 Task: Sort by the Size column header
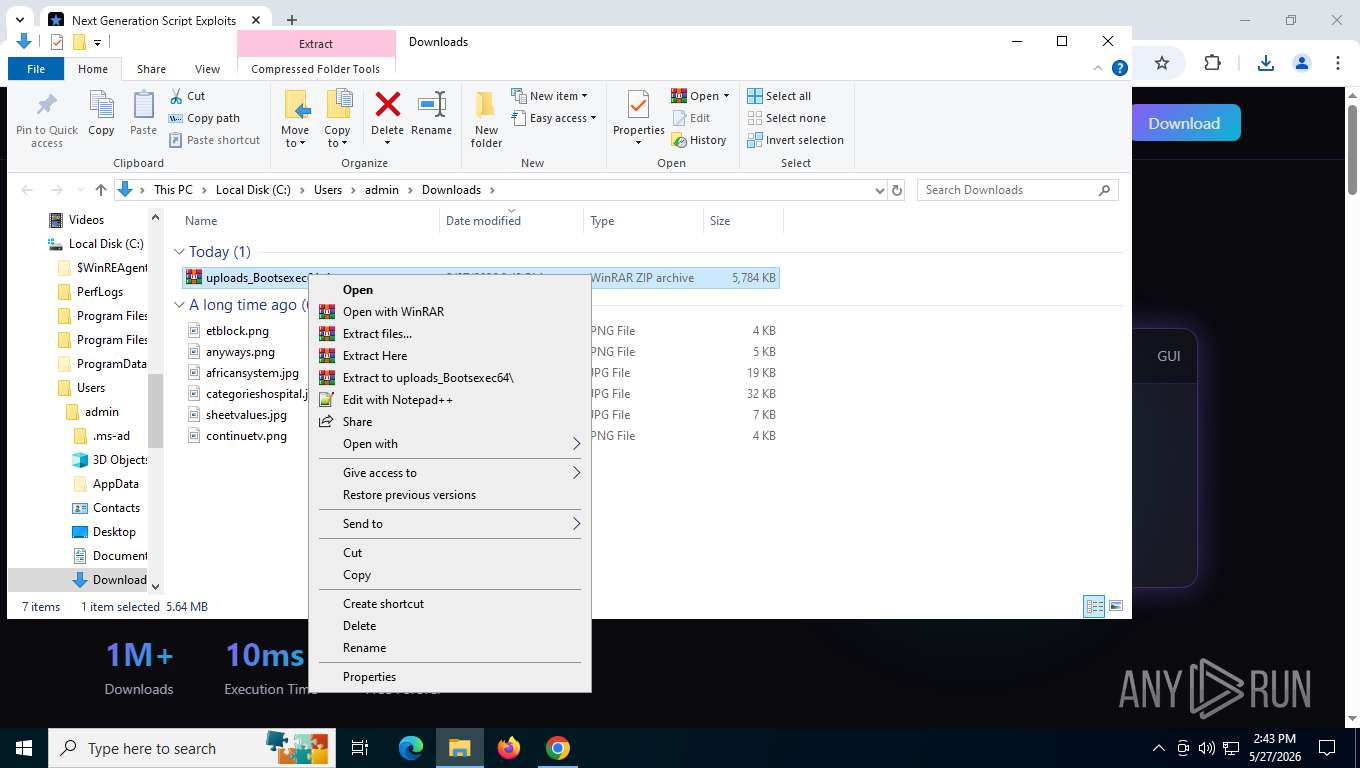[742, 221]
